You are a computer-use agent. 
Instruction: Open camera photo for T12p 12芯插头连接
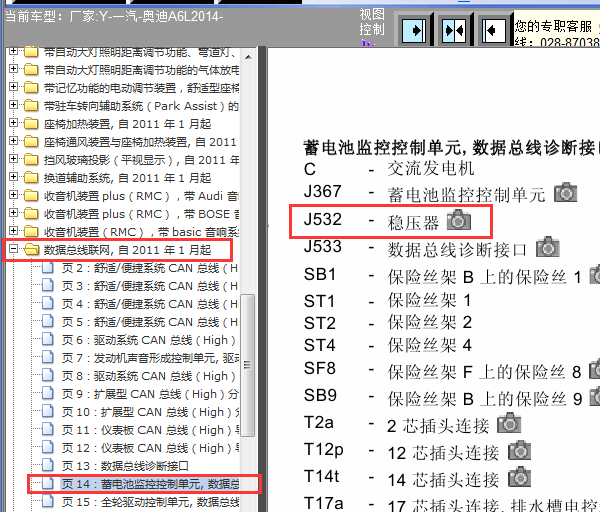click(519, 450)
